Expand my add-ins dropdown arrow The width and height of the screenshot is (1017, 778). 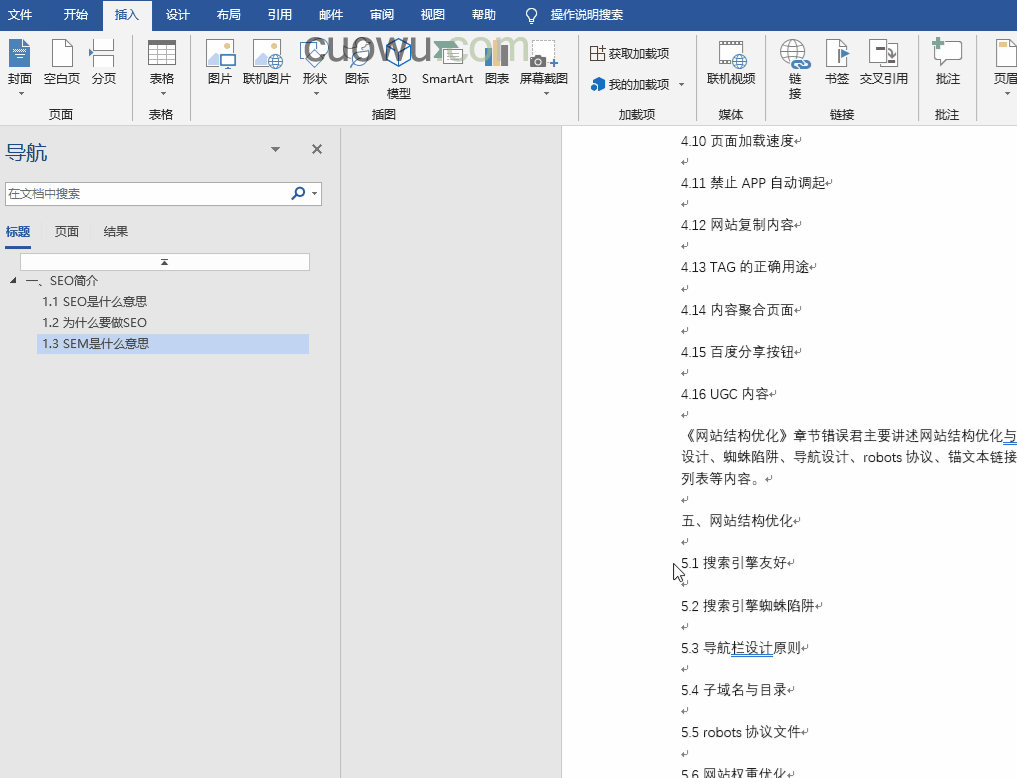point(681,84)
